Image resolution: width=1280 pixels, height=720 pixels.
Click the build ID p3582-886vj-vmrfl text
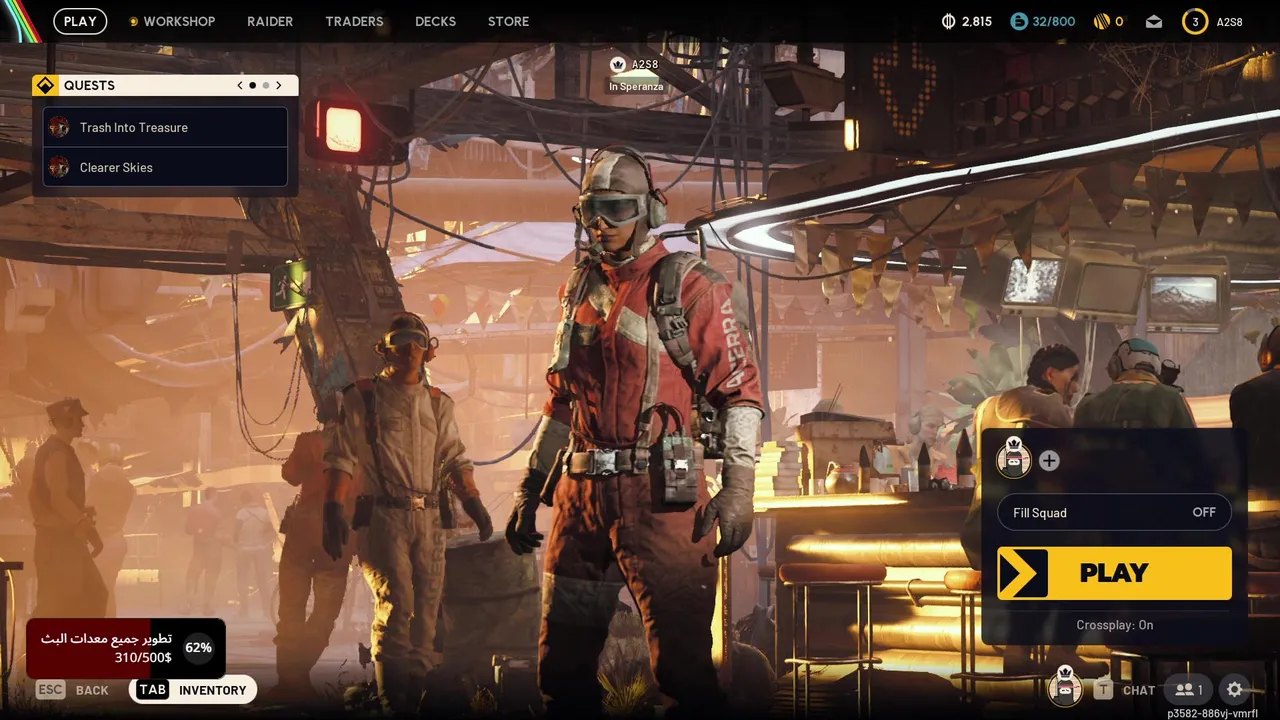pos(1212,713)
